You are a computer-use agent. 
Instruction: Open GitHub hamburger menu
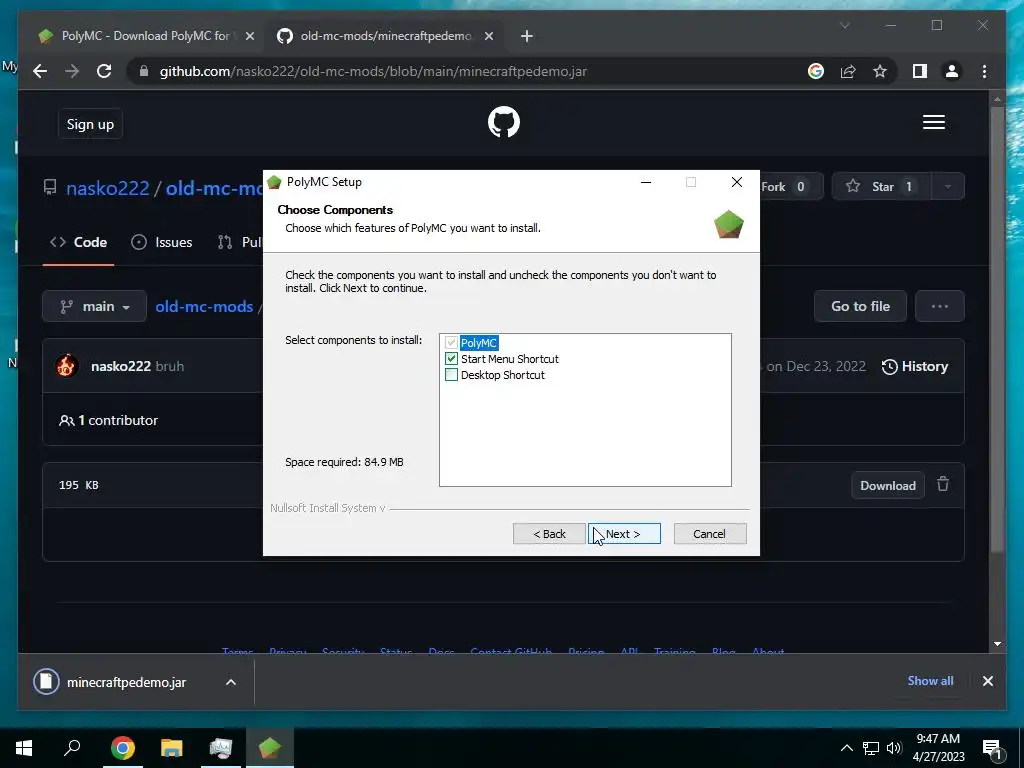click(933, 122)
